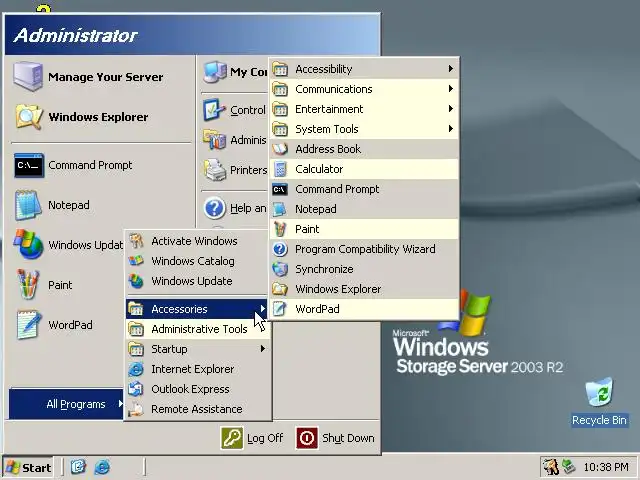Expand the Communications submenu arrow

coord(451,89)
